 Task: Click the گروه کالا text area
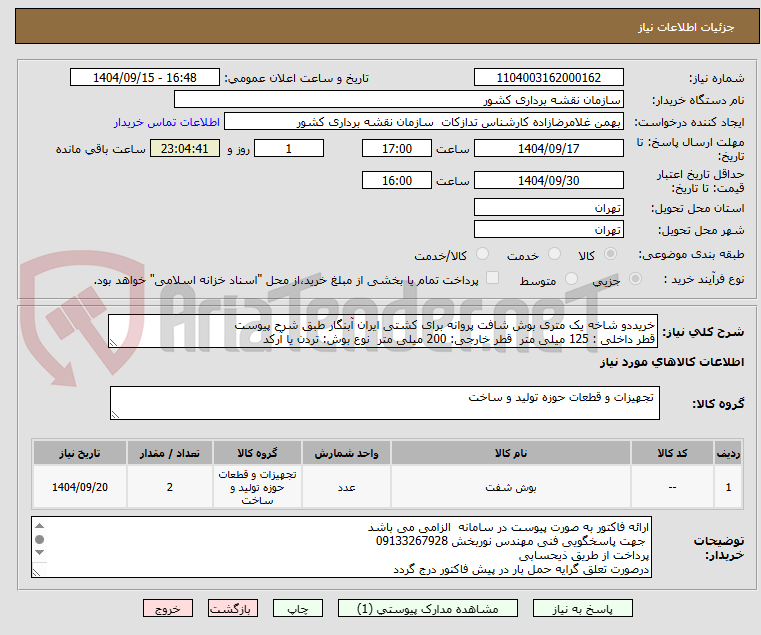click(x=385, y=403)
